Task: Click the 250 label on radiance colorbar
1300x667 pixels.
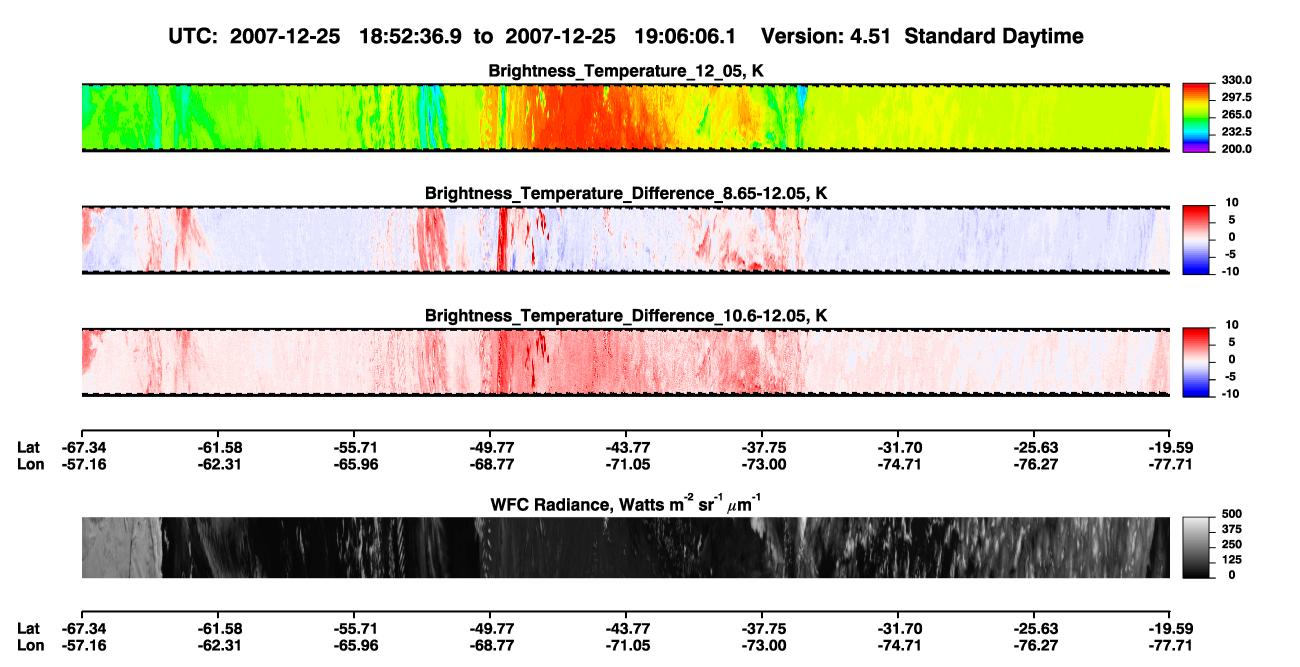Action: click(x=1232, y=545)
